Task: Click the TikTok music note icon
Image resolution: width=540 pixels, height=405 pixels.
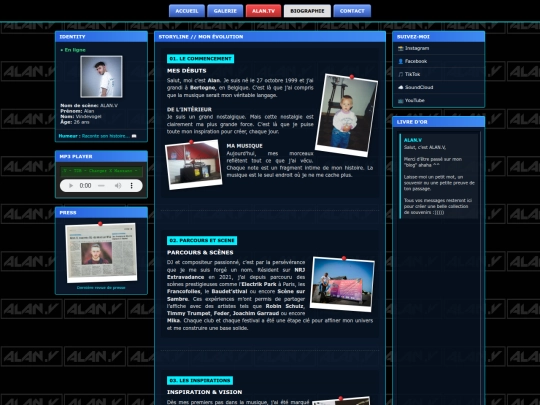Action: coord(401,74)
